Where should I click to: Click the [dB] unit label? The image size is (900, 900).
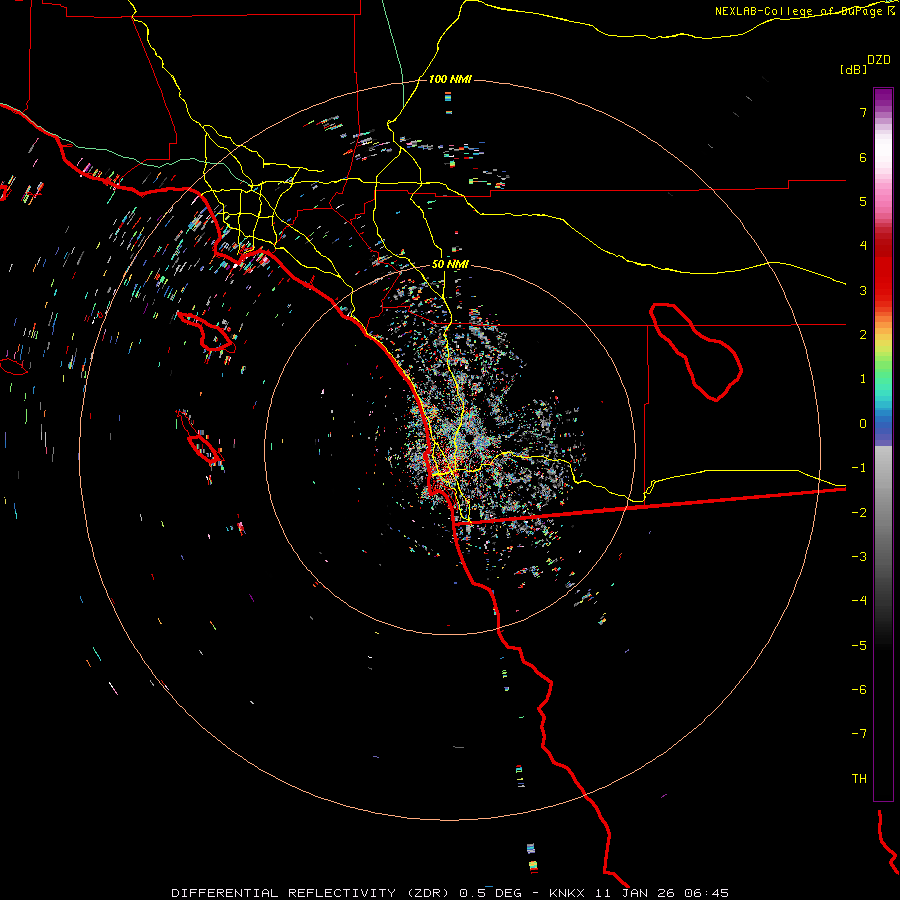pos(853,69)
